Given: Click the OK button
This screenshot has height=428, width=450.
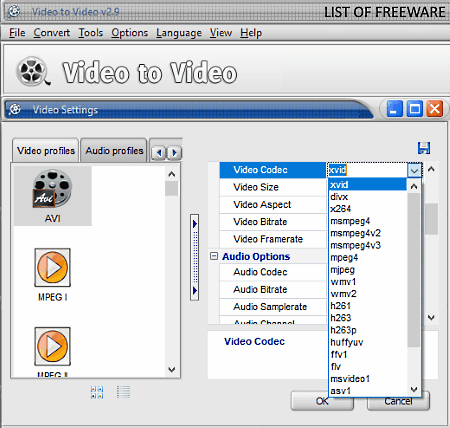Looking at the screenshot, I should 322,401.
